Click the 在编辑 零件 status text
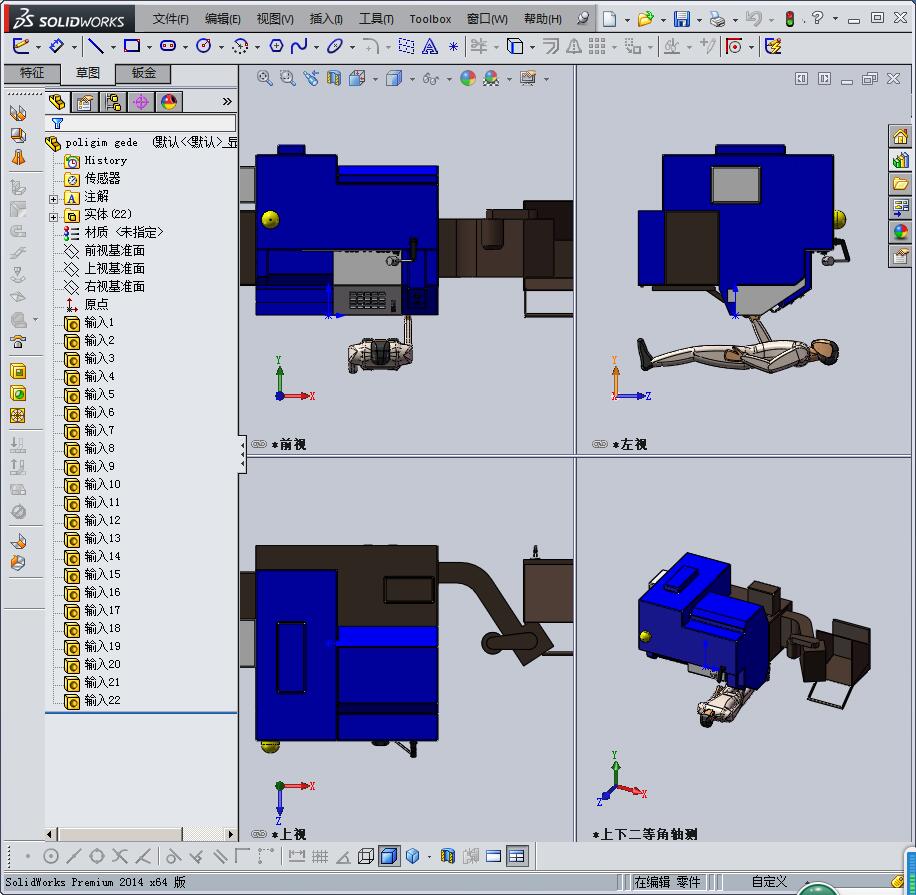Image resolution: width=916 pixels, height=895 pixels. (667, 881)
